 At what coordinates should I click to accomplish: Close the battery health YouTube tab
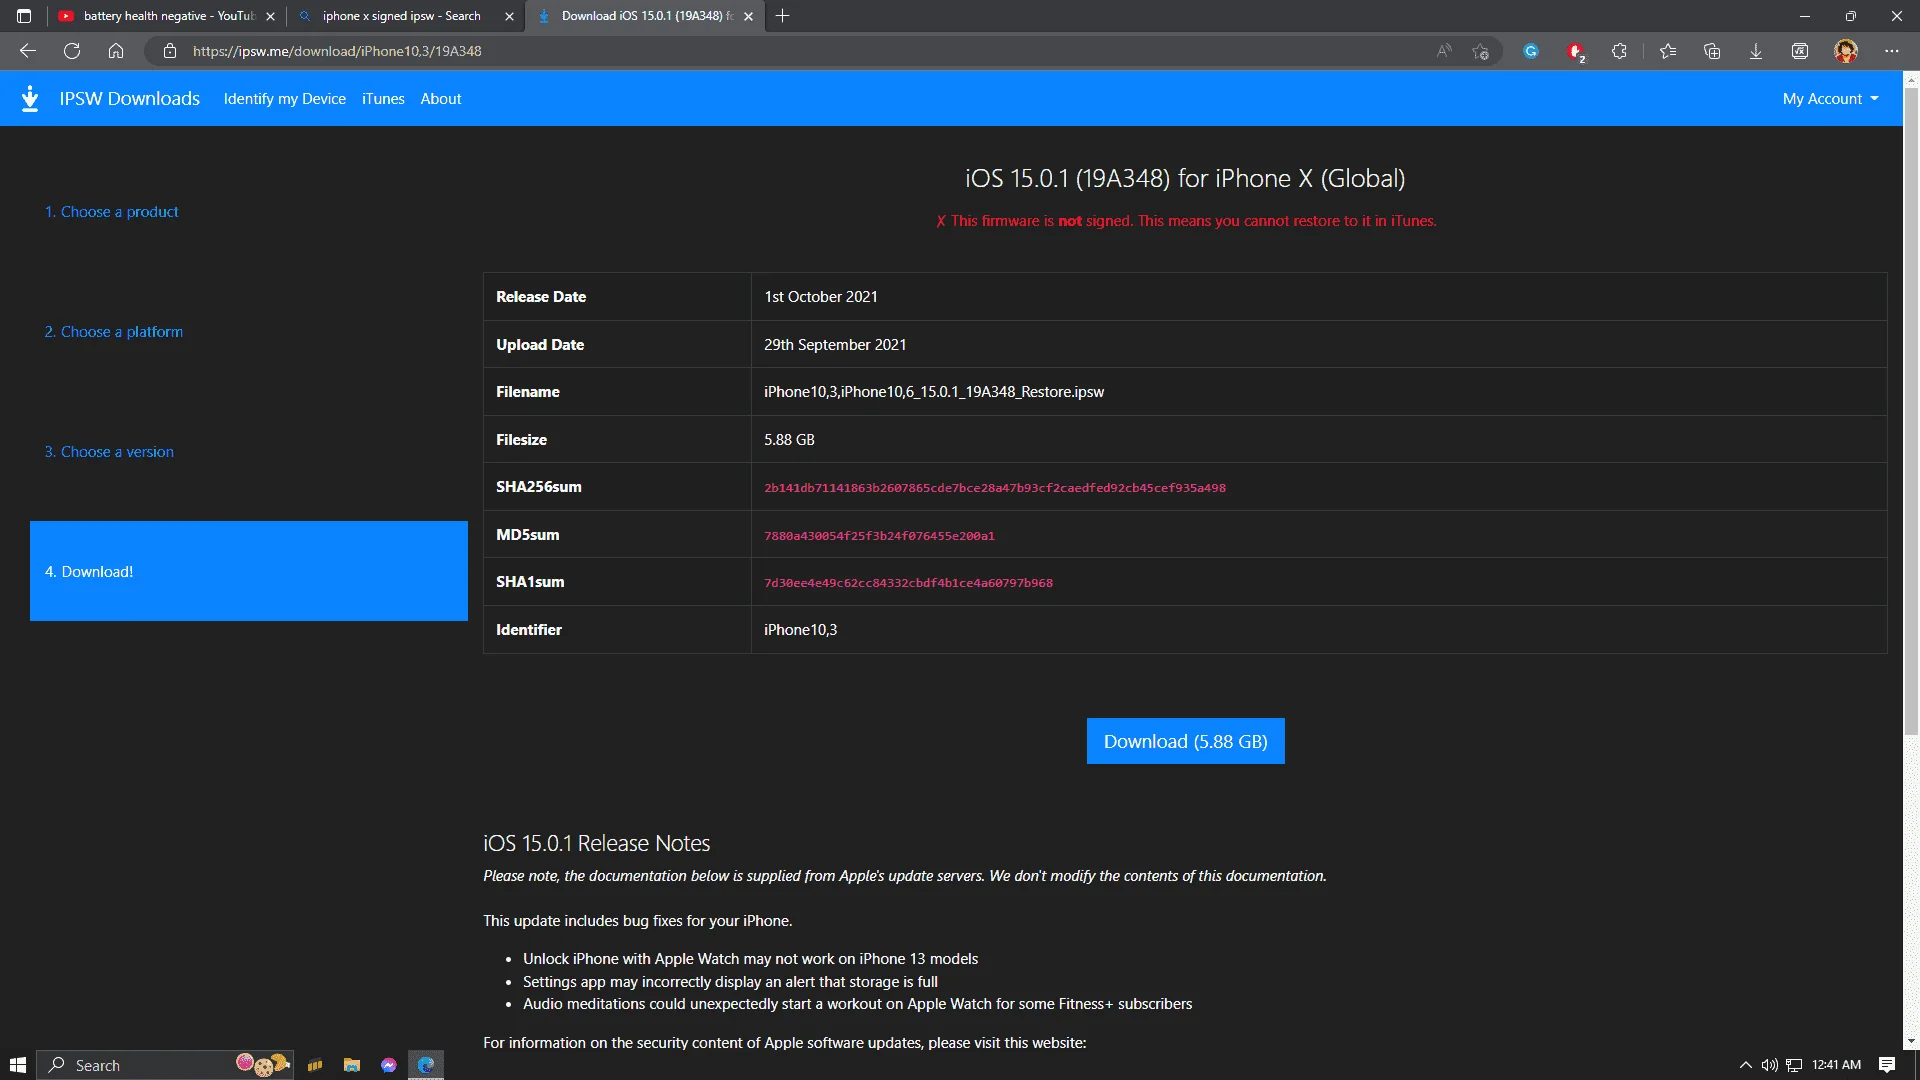270,16
